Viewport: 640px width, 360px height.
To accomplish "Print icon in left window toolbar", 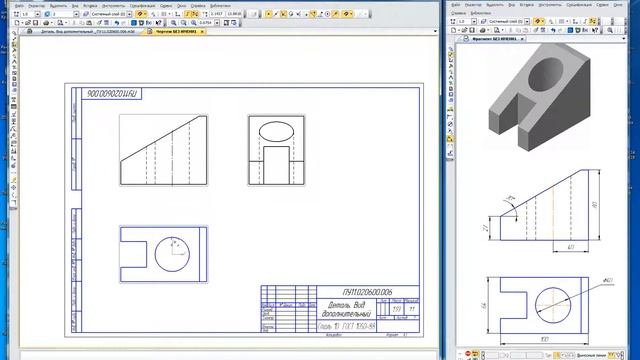I will [46, 23].
